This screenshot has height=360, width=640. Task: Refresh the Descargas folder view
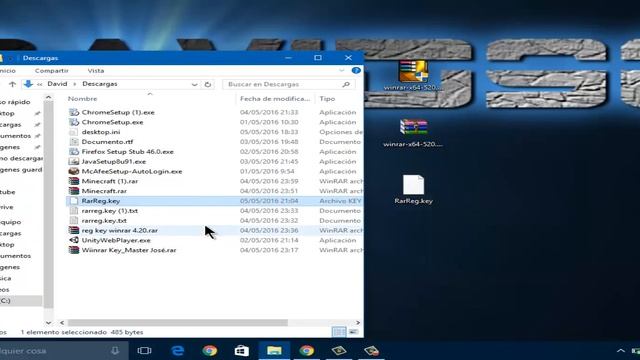pos(208,84)
